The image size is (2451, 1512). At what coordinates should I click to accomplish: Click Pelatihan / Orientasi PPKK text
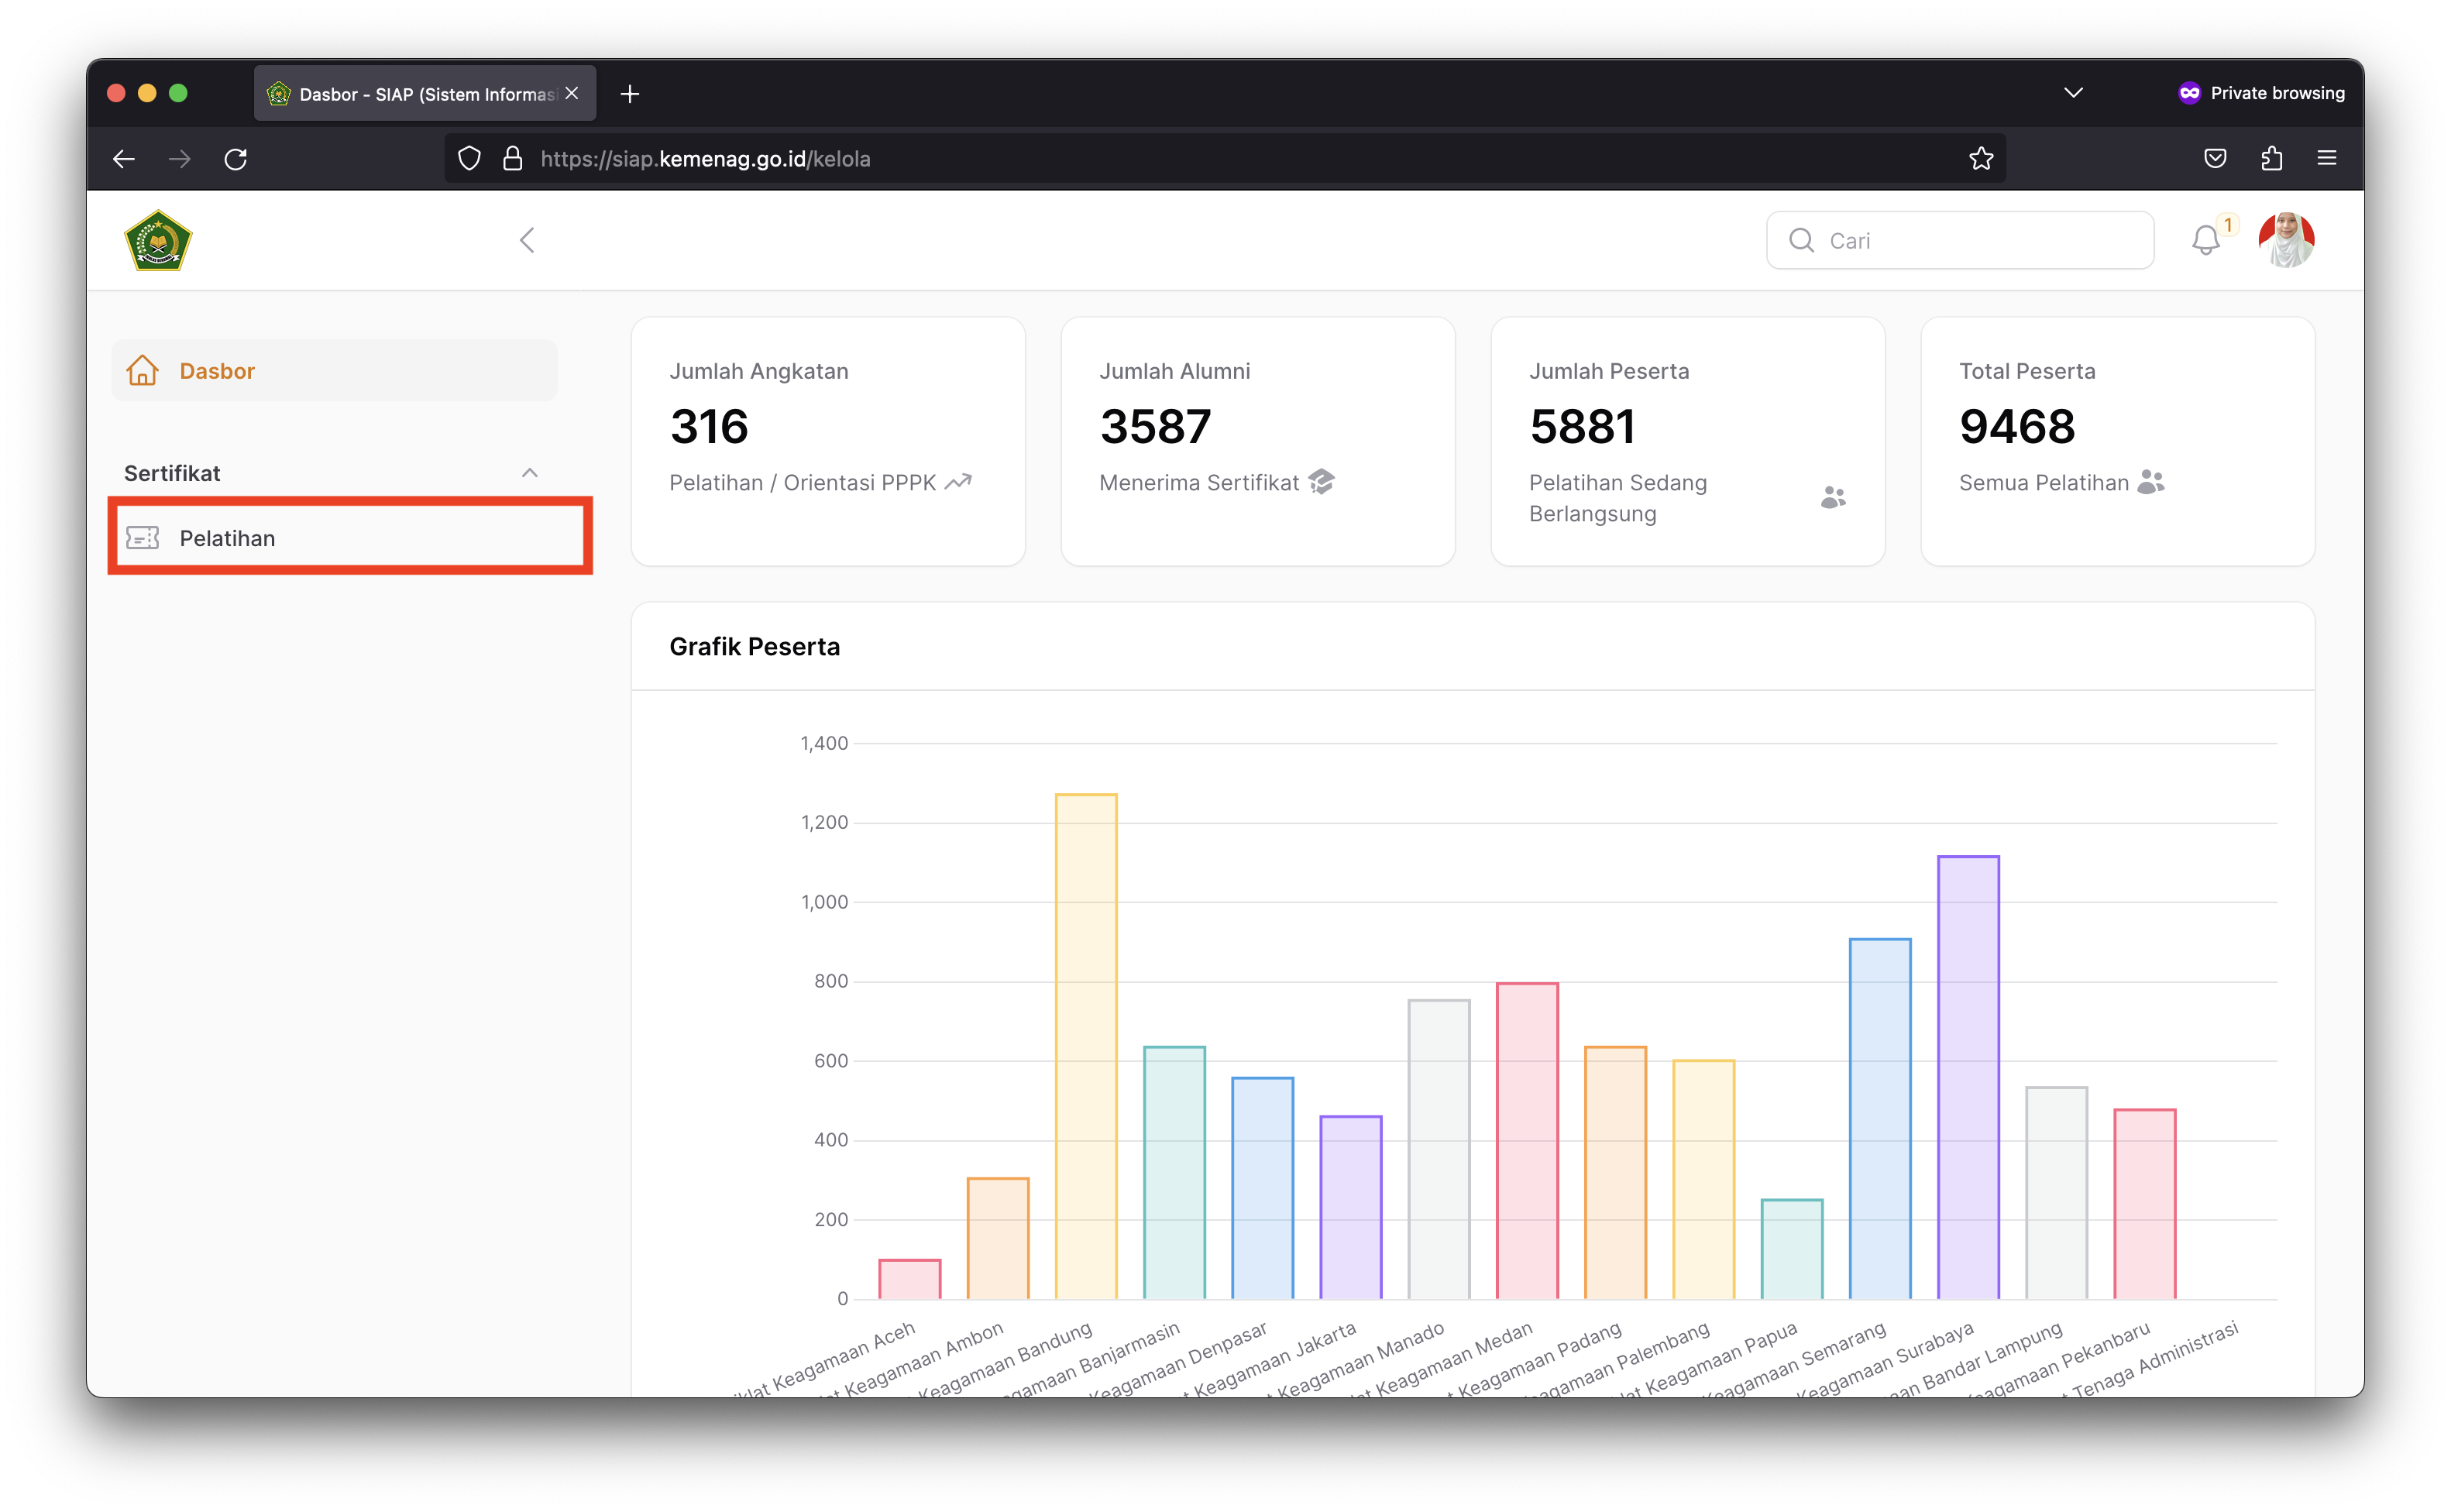click(x=802, y=482)
